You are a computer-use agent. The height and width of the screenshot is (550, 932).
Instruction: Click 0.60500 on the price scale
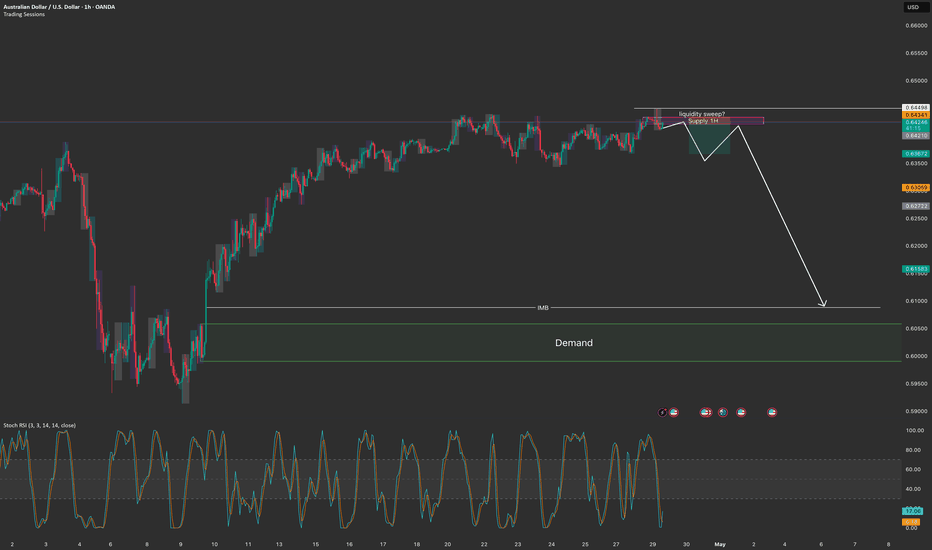pyautogui.click(x=916, y=328)
